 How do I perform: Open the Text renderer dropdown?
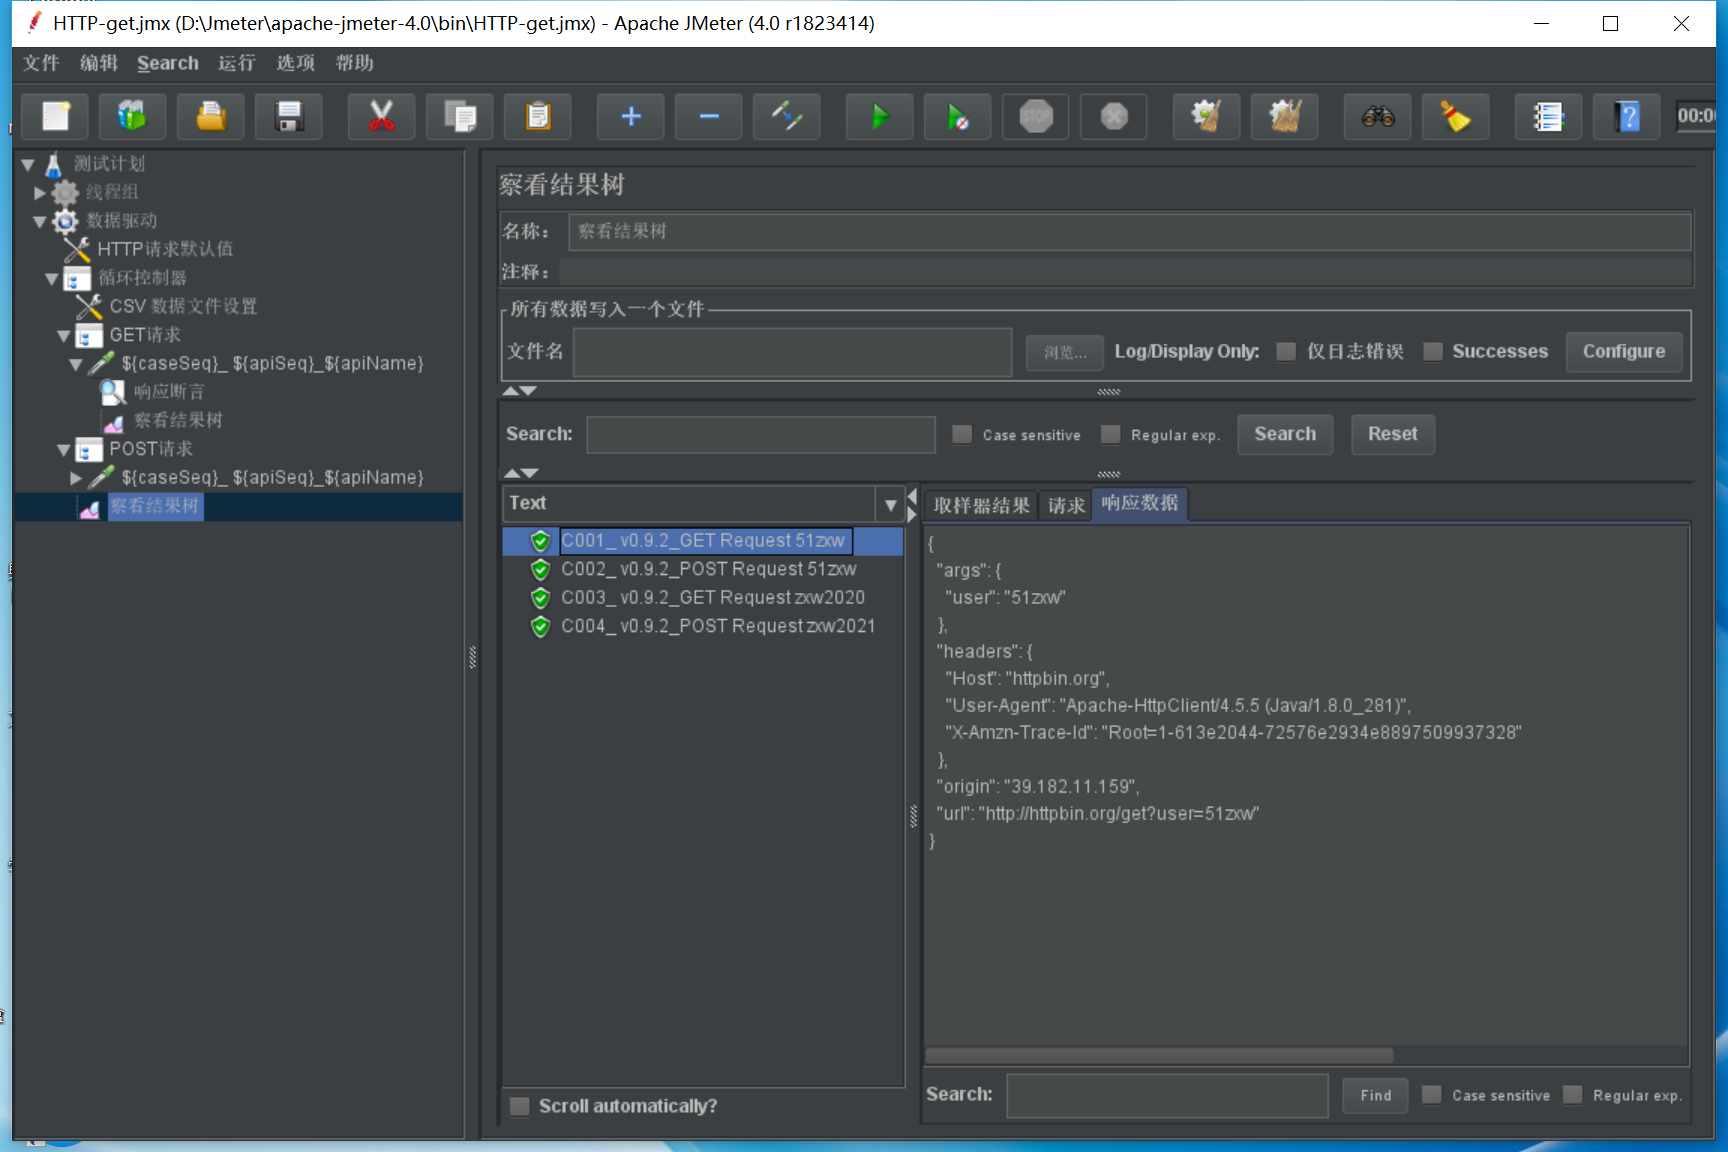click(890, 505)
